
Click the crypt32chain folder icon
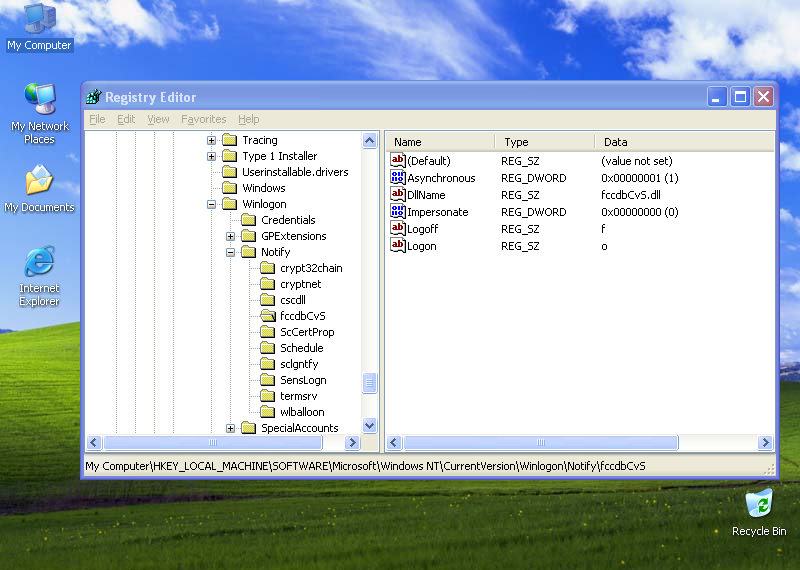click(x=268, y=268)
